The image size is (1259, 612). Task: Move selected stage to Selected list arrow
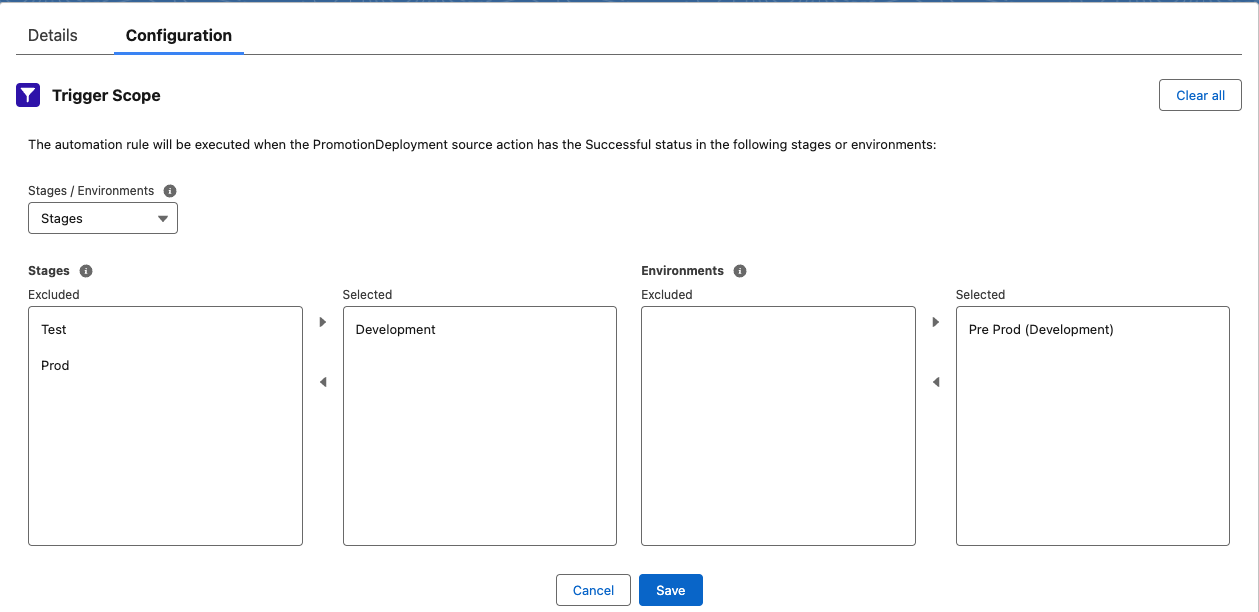click(x=322, y=322)
